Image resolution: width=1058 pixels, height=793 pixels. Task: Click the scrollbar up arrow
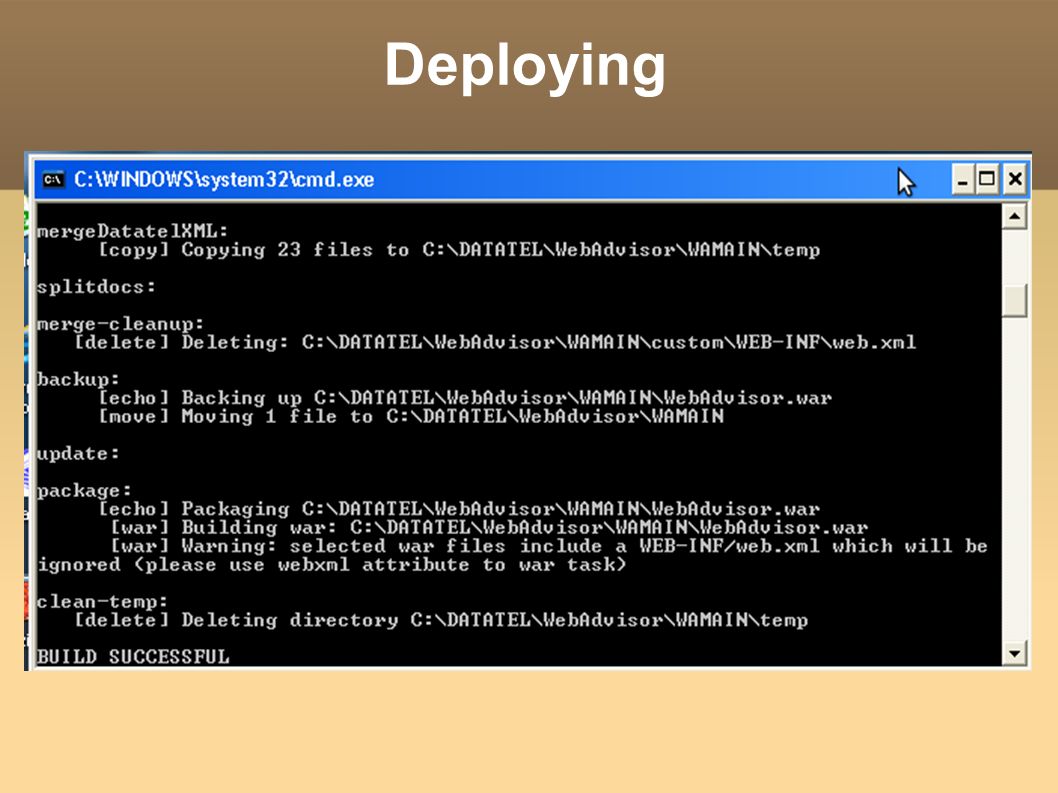pos(1014,217)
